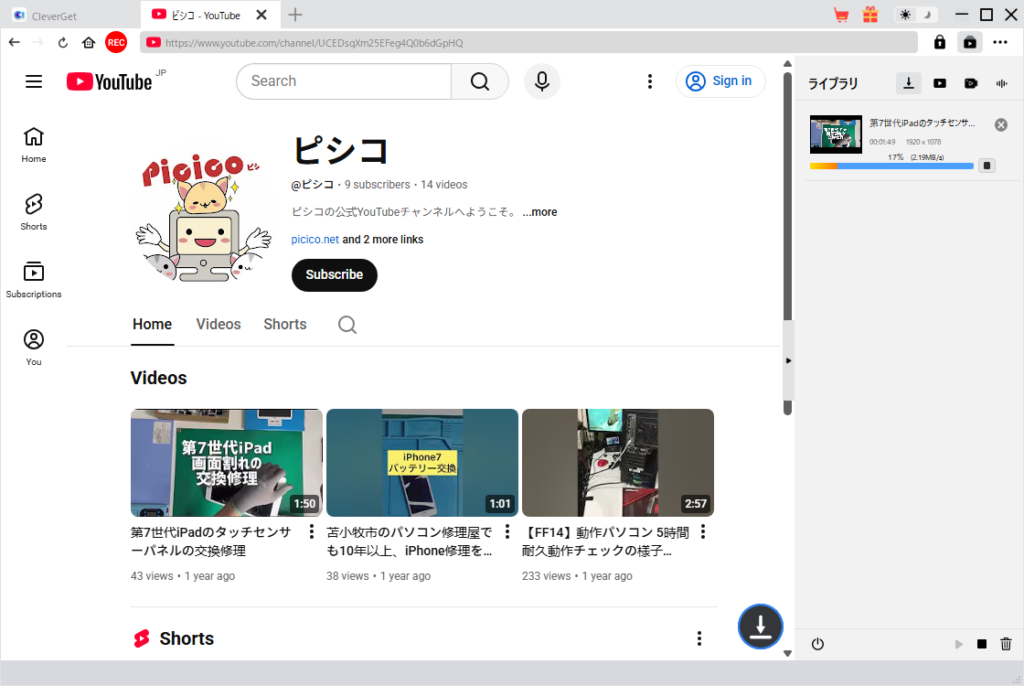Subscribe to the ピシコ channel
Screen dimensions: 1024x686
click(334, 275)
